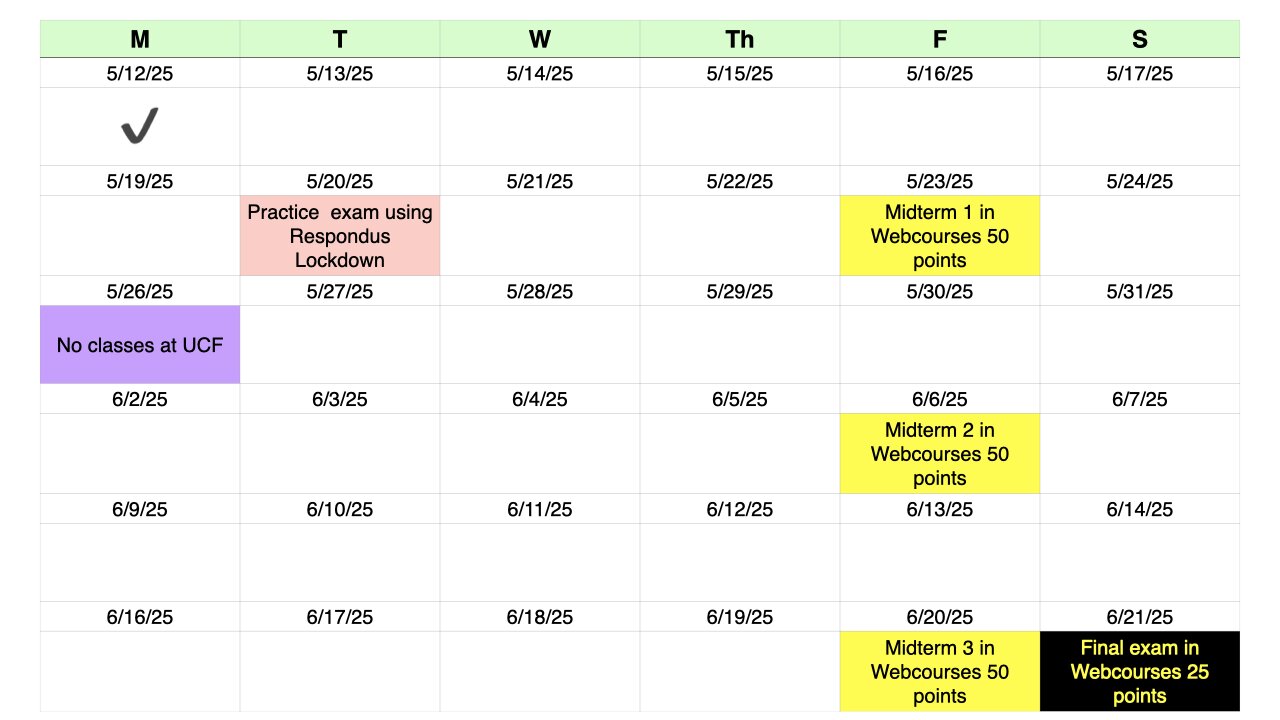Select the 5/20/25 date cell

click(x=340, y=181)
